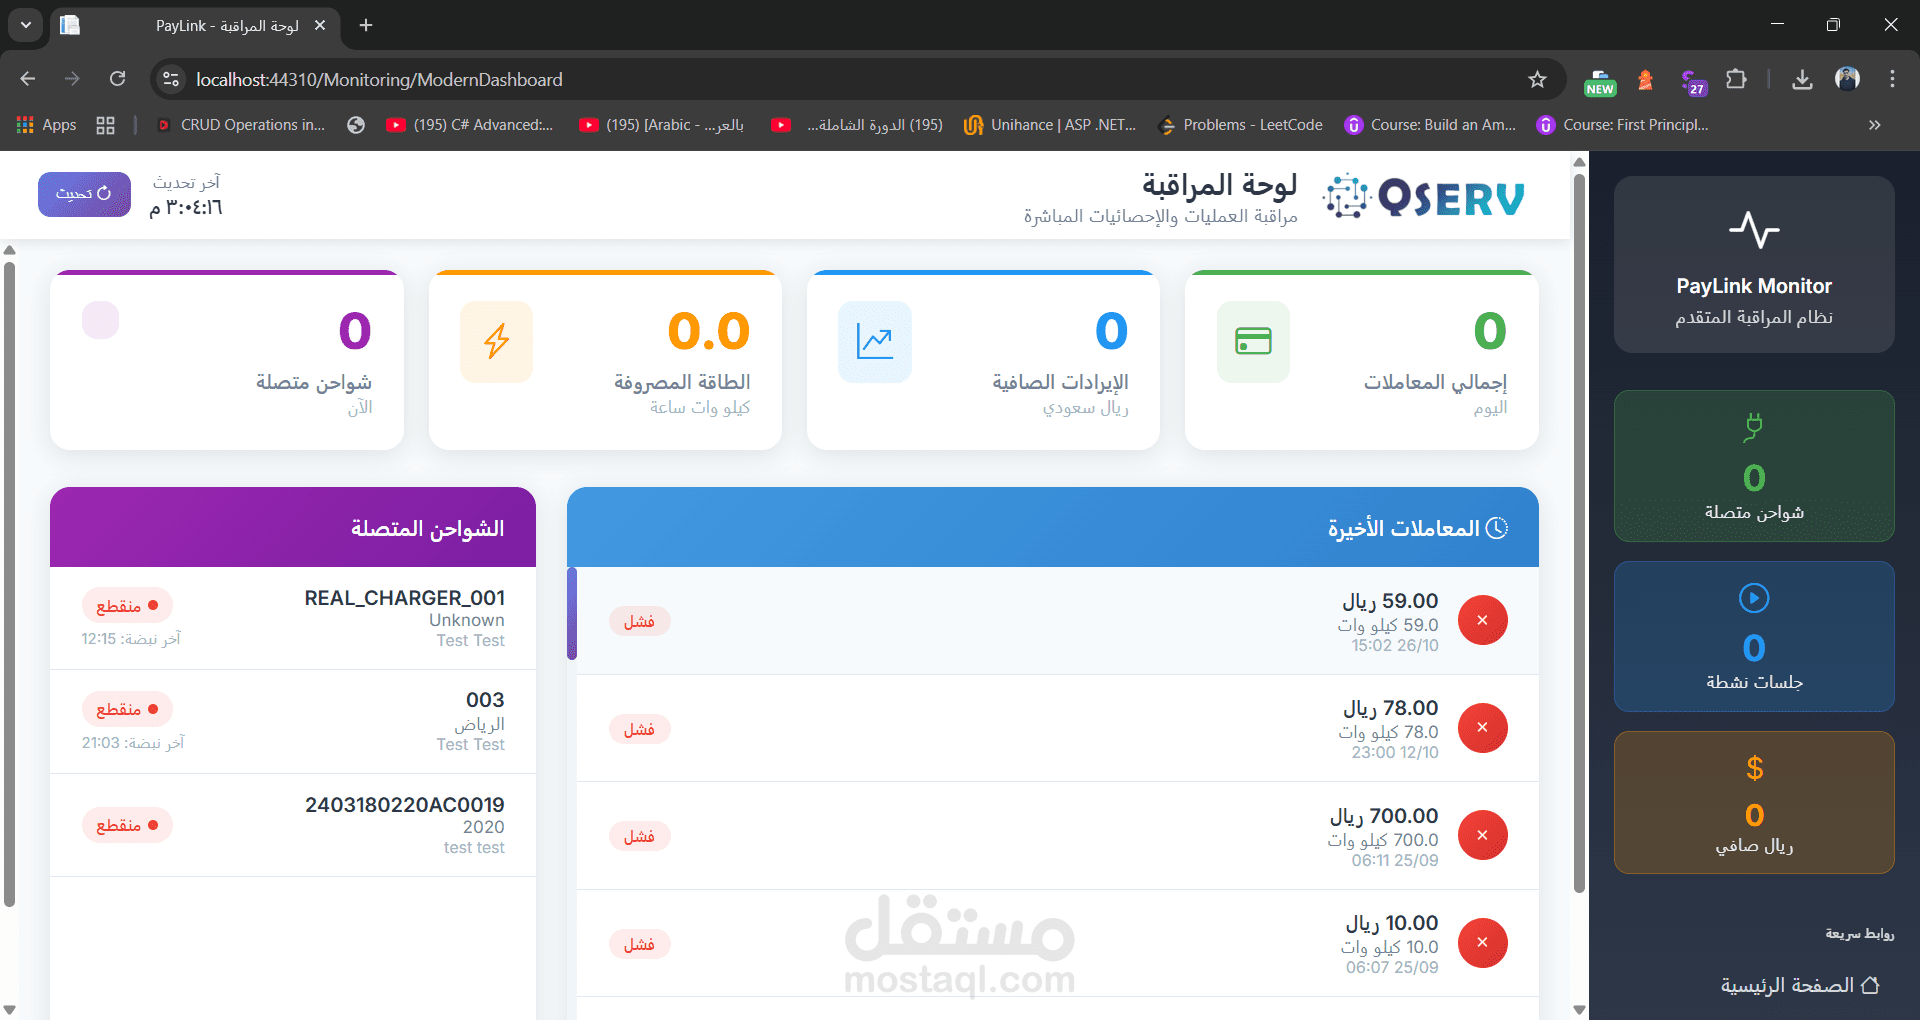The width and height of the screenshot is (1920, 1020).
Task: Select charger 003 الرياض entry
Action: pyautogui.click(x=293, y=722)
